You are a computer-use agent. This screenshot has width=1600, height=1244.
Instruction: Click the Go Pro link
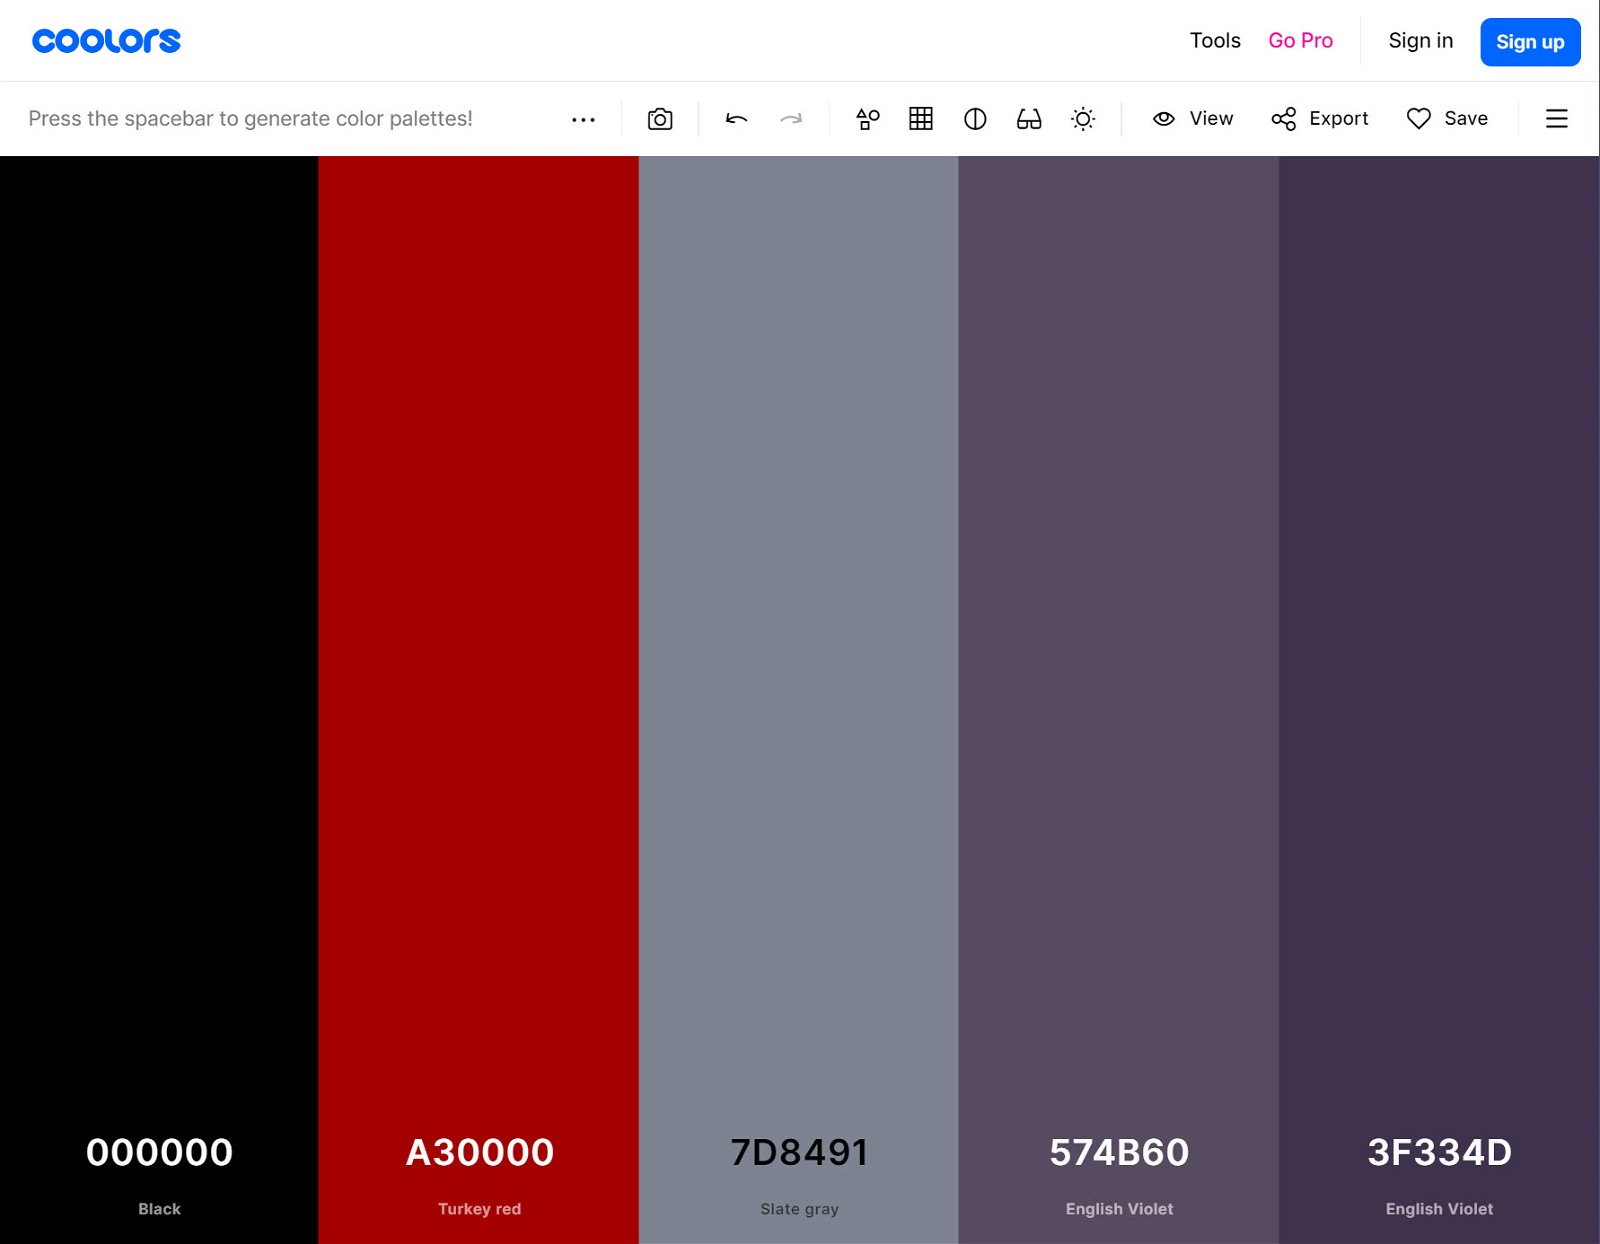tap(1301, 41)
